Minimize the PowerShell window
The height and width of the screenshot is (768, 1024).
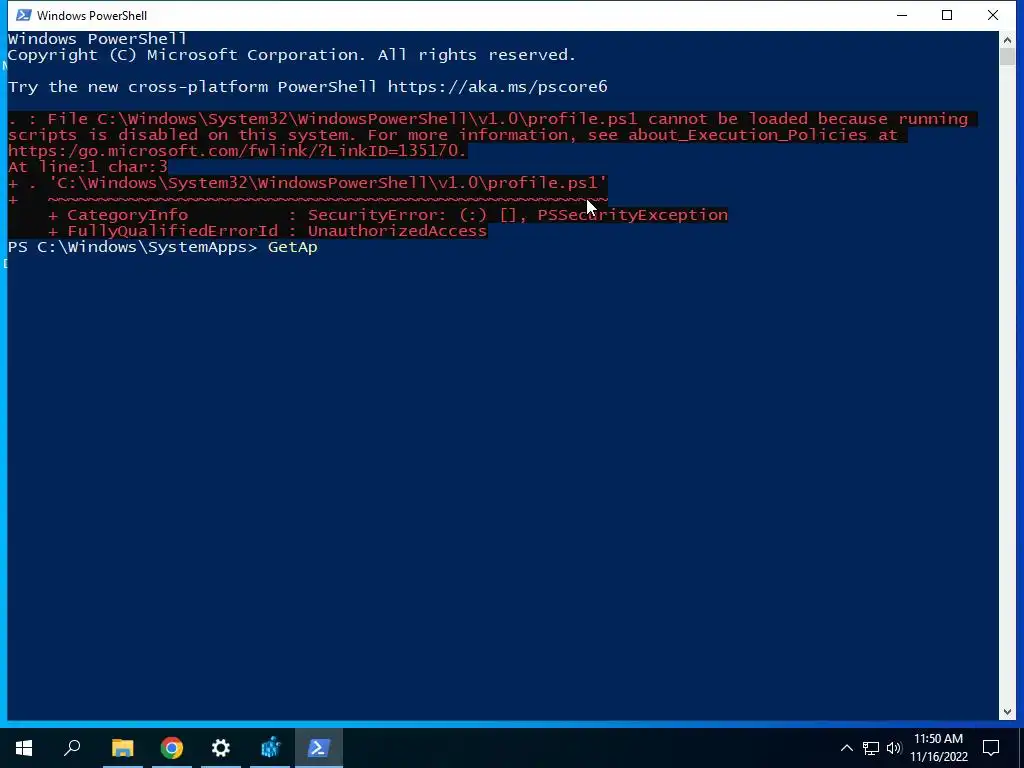(902, 15)
